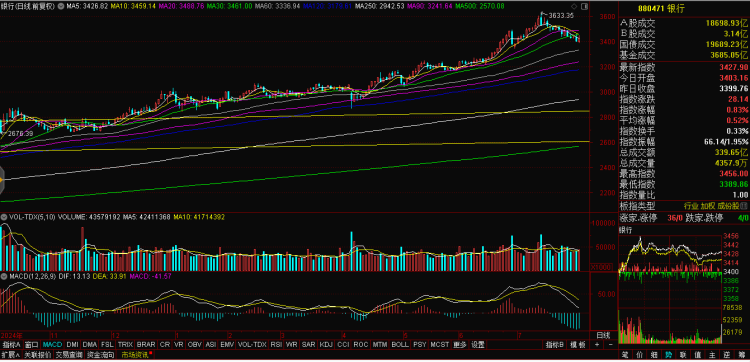The width and height of the screenshot is (750, 362).
Task: Click the 880471 银行 title header
Action: point(661,8)
